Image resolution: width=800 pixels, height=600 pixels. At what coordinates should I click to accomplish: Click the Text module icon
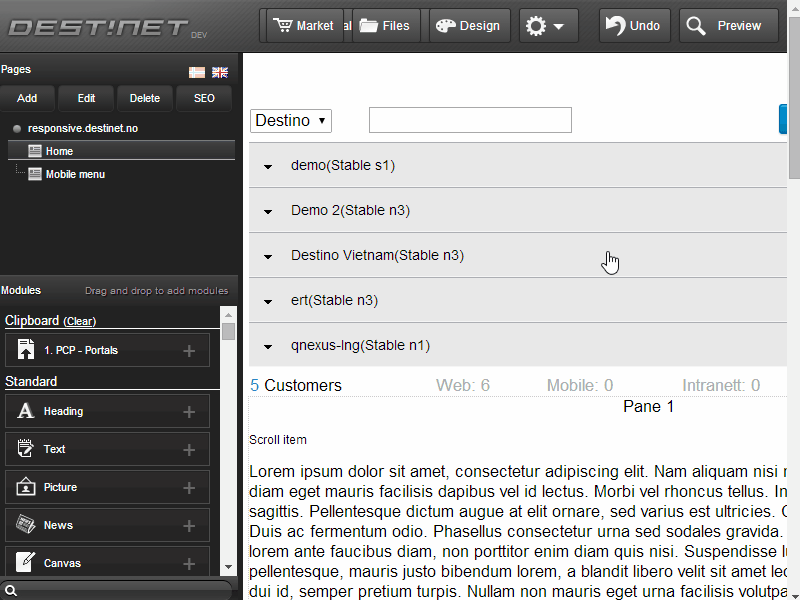click(x=23, y=449)
